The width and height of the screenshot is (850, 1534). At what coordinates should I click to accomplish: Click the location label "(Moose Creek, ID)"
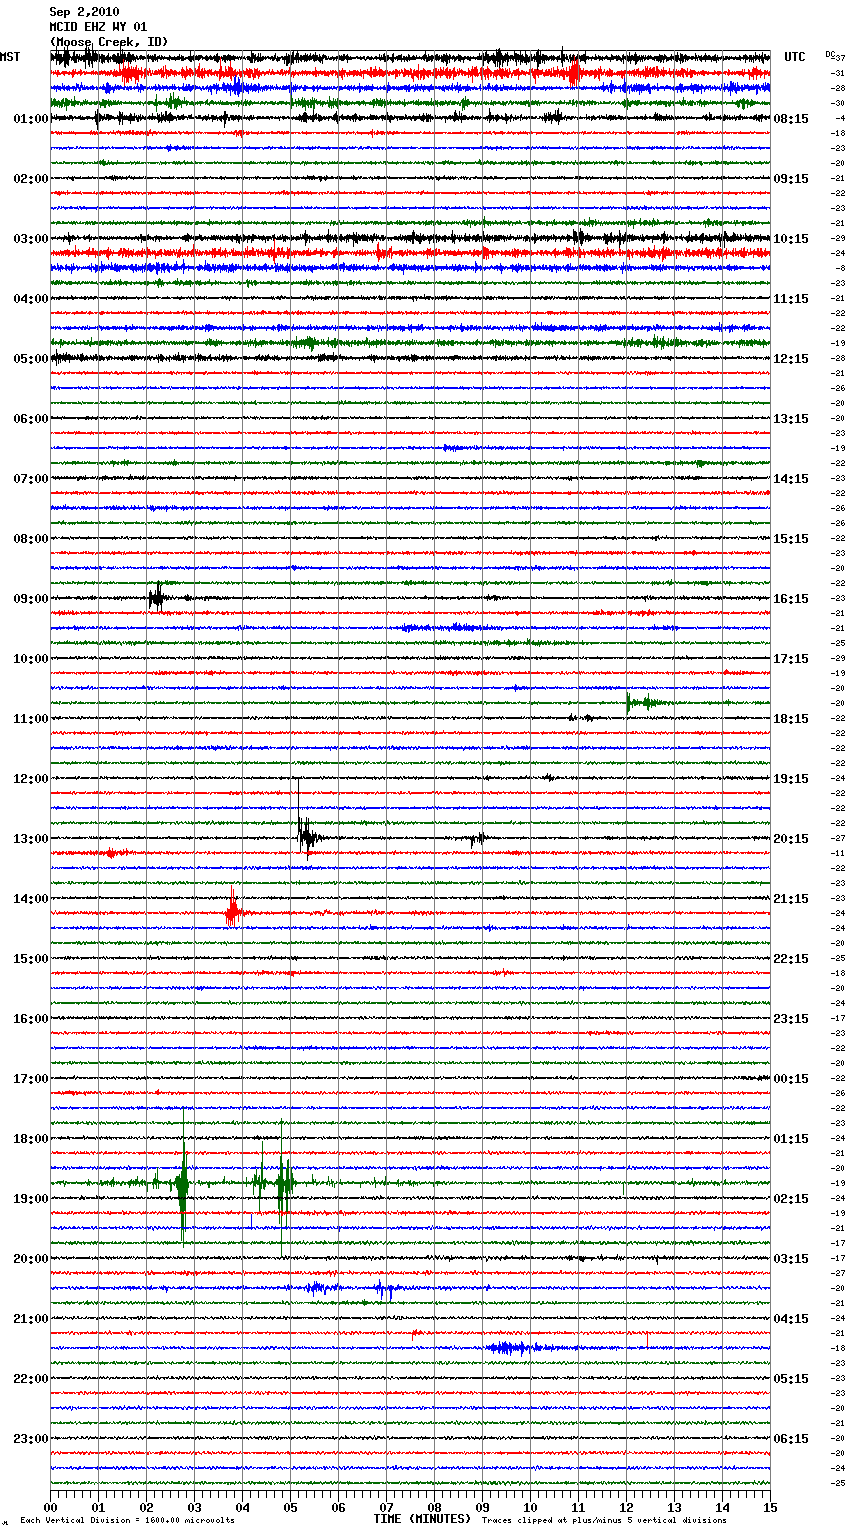tap(109, 42)
